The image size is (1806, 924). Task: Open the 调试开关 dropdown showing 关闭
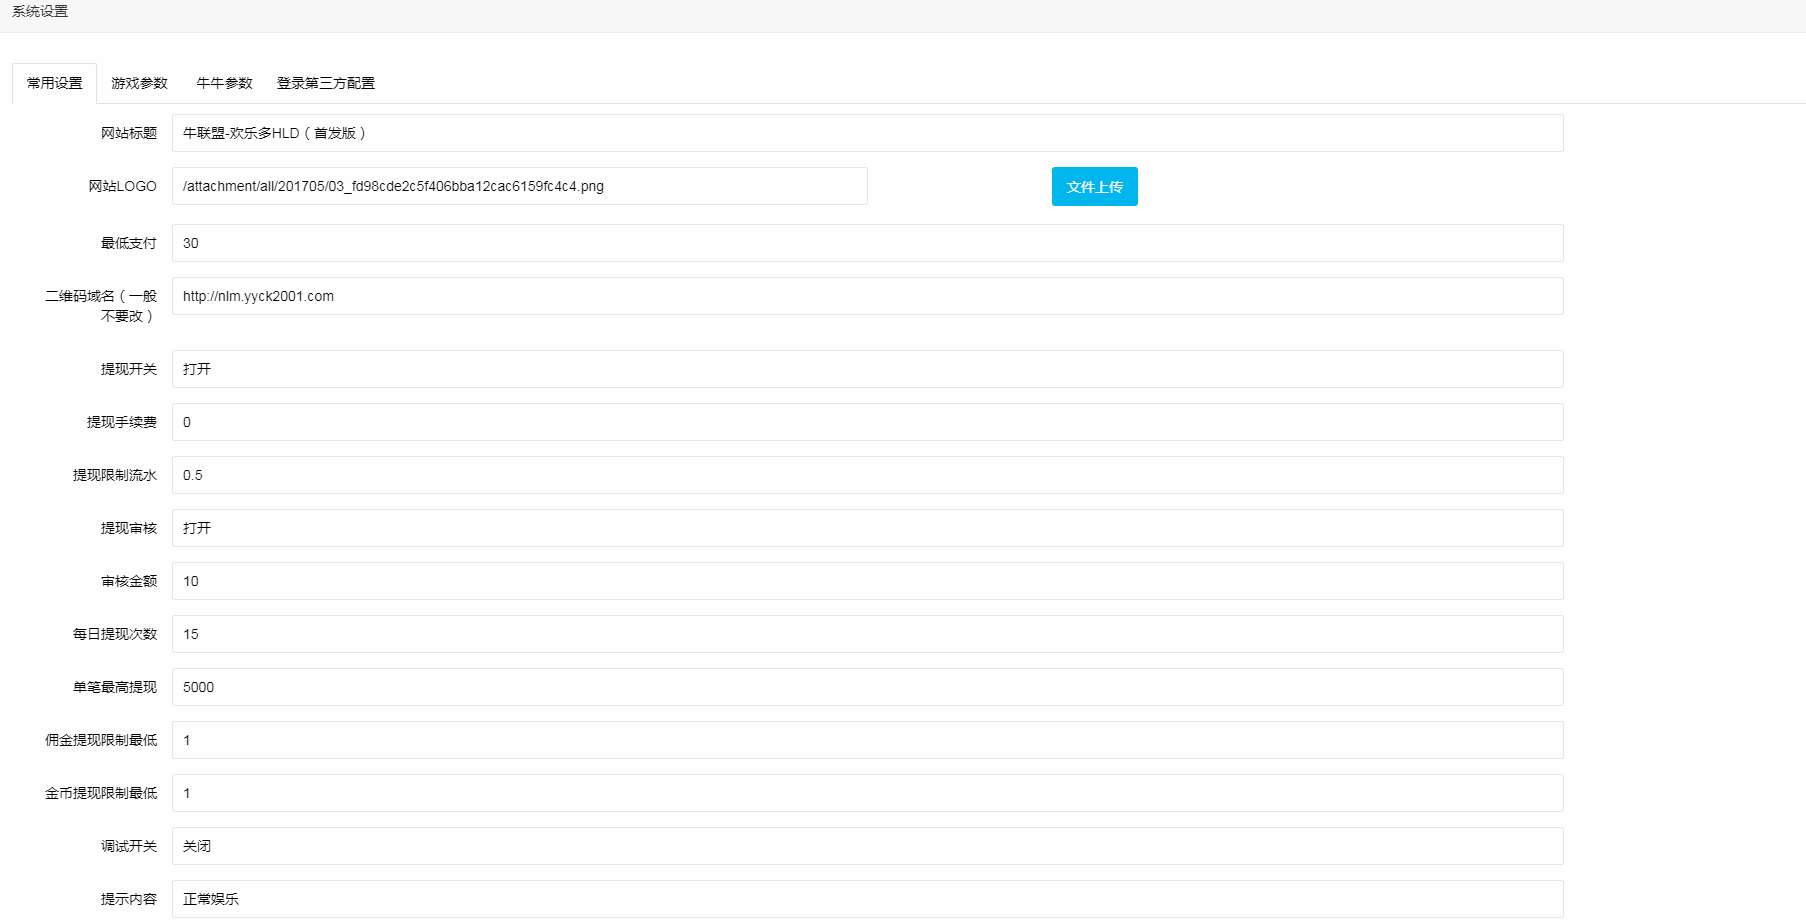tap(867, 846)
